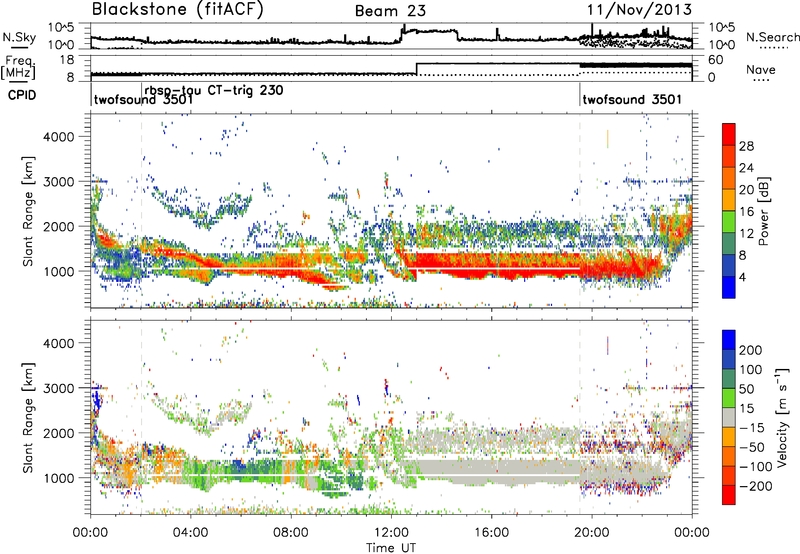This screenshot has width=800, height=554.
Task: Click the 'CPID' row label
Action: [x=22, y=95]
